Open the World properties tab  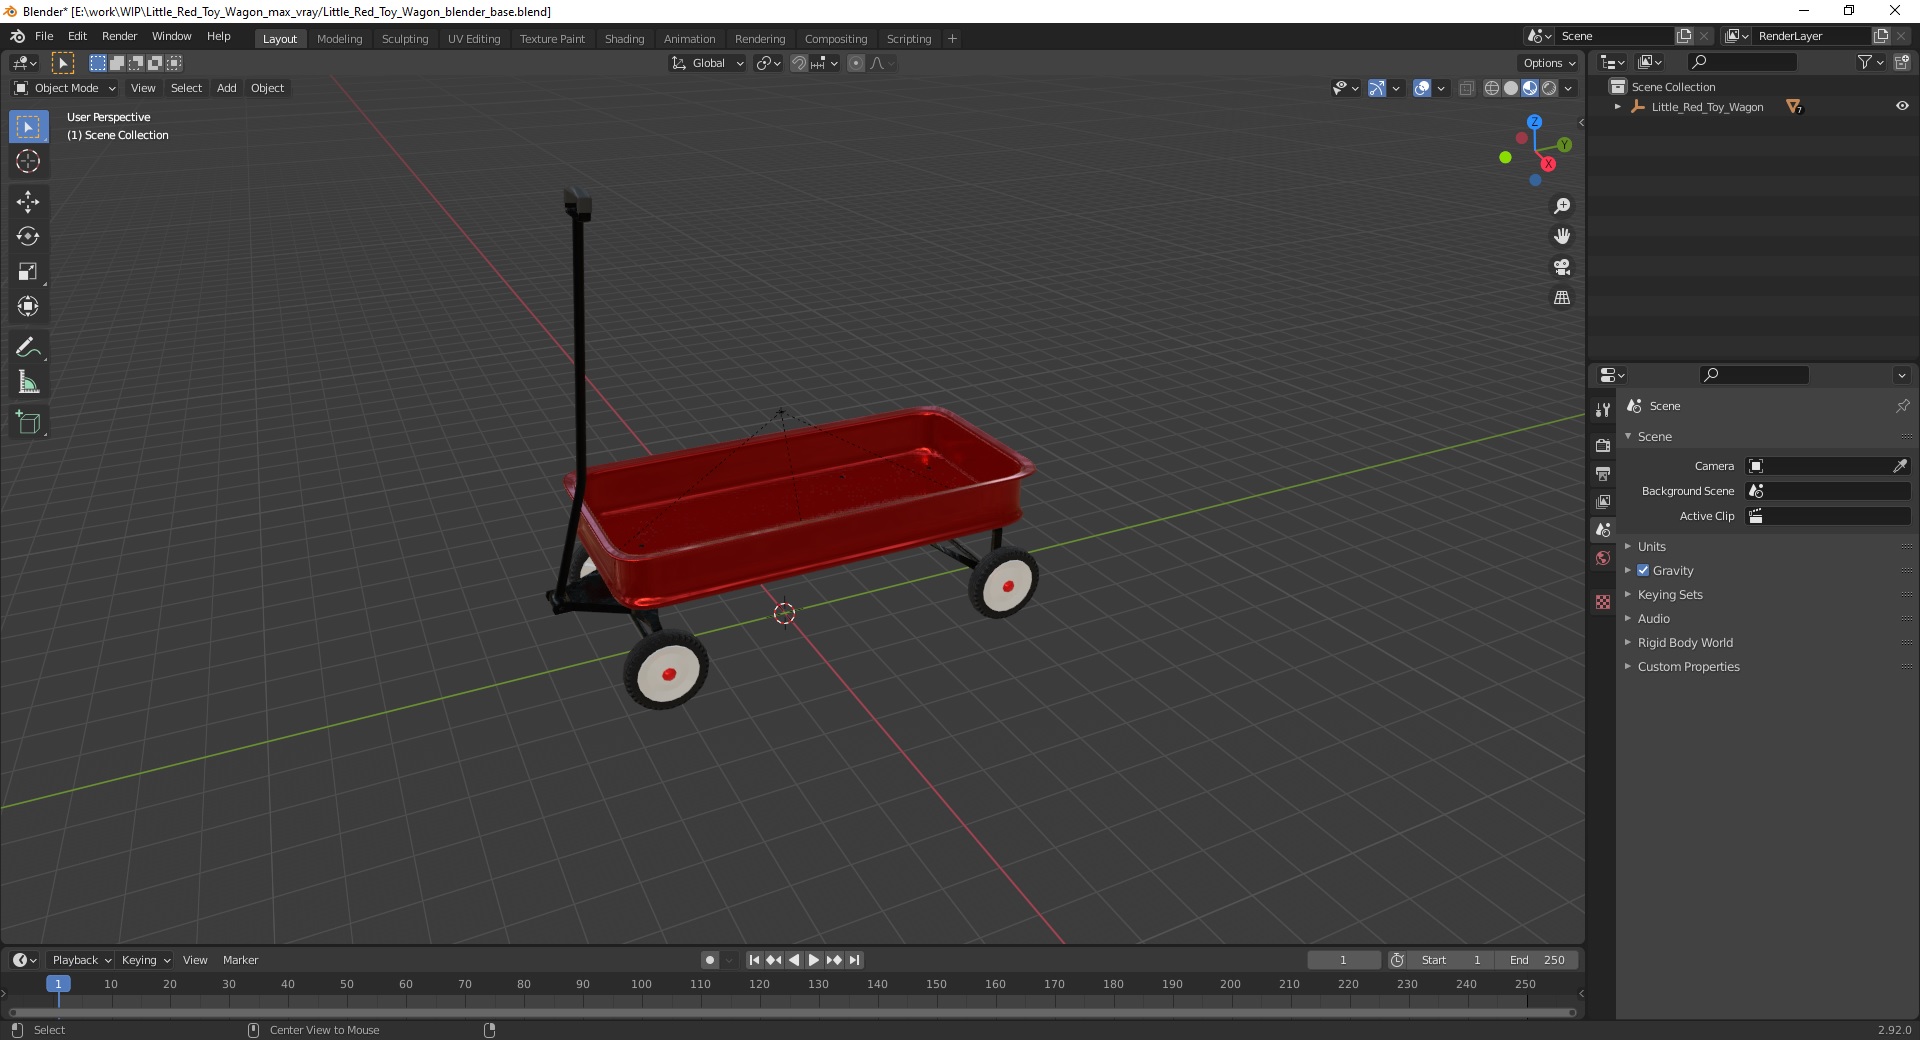1603,558
